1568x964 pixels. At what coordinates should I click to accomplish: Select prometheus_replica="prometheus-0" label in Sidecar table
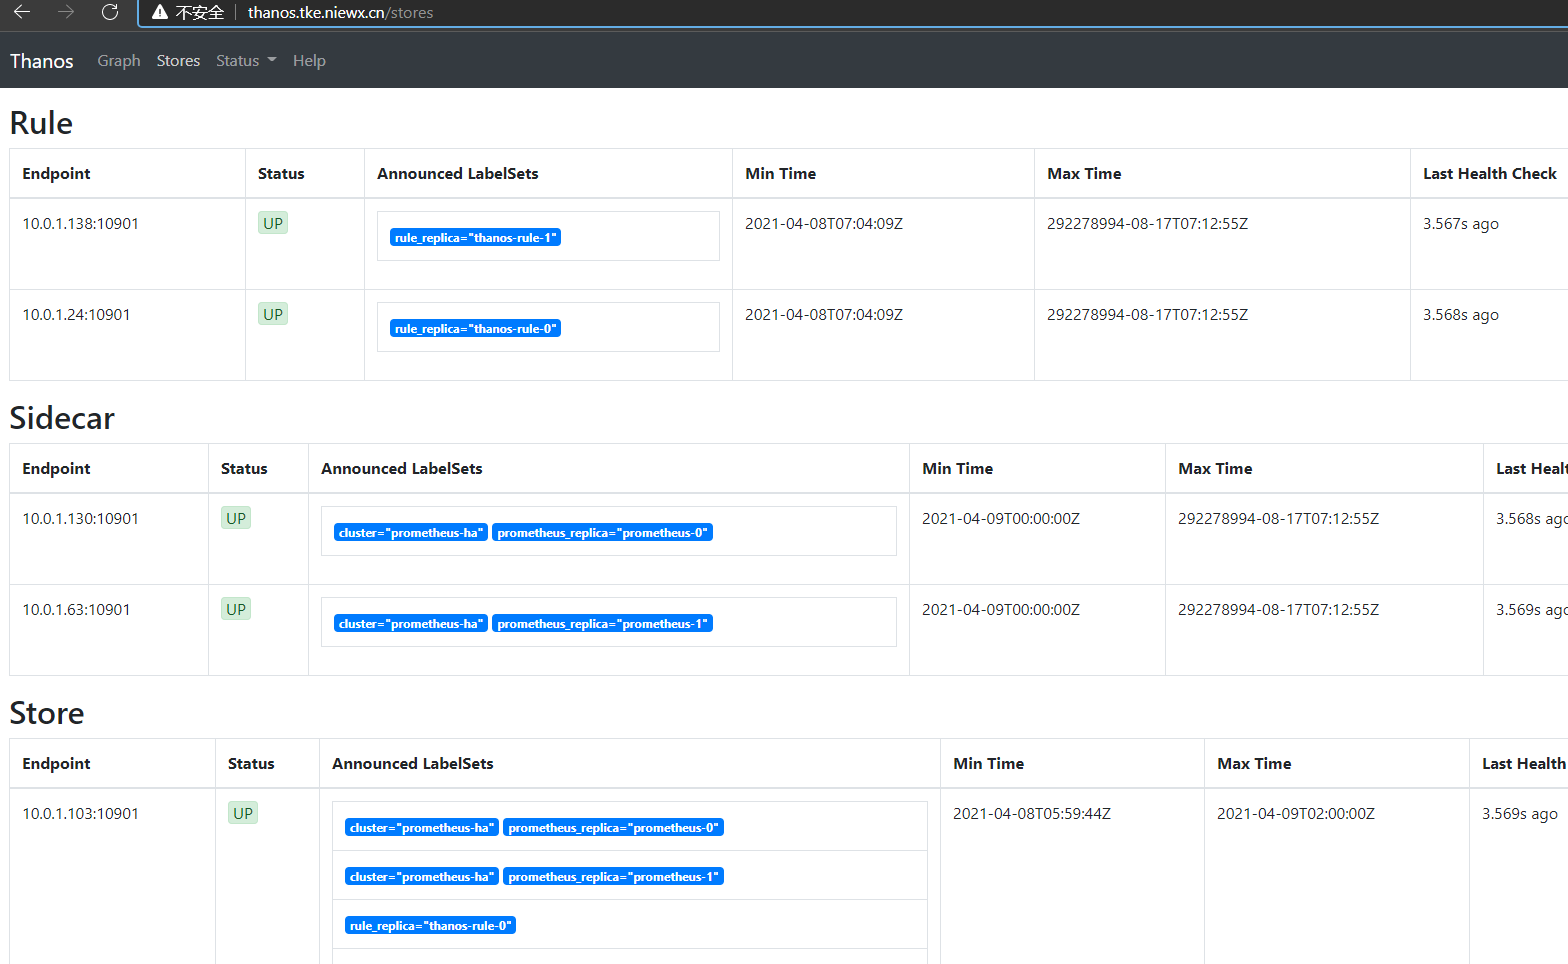coord(602,532)
